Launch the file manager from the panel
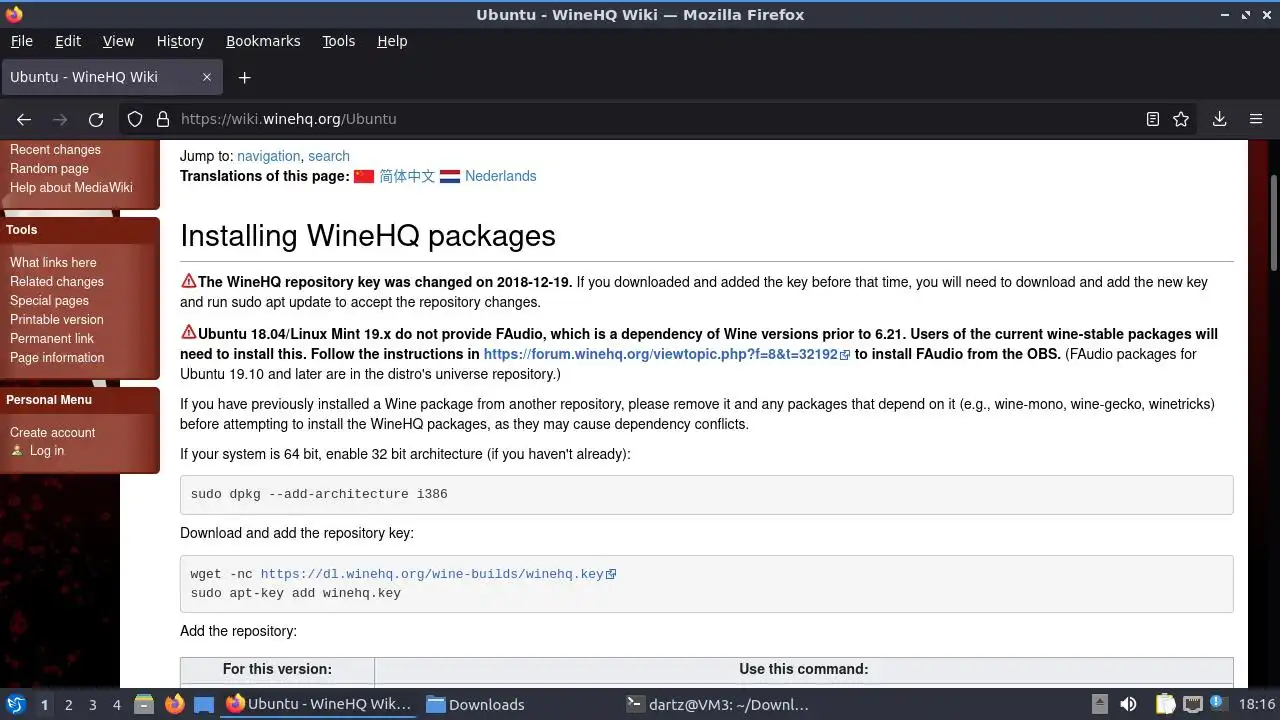Image resolution: width=1280 pixels, height=720 pixels. 143,704
